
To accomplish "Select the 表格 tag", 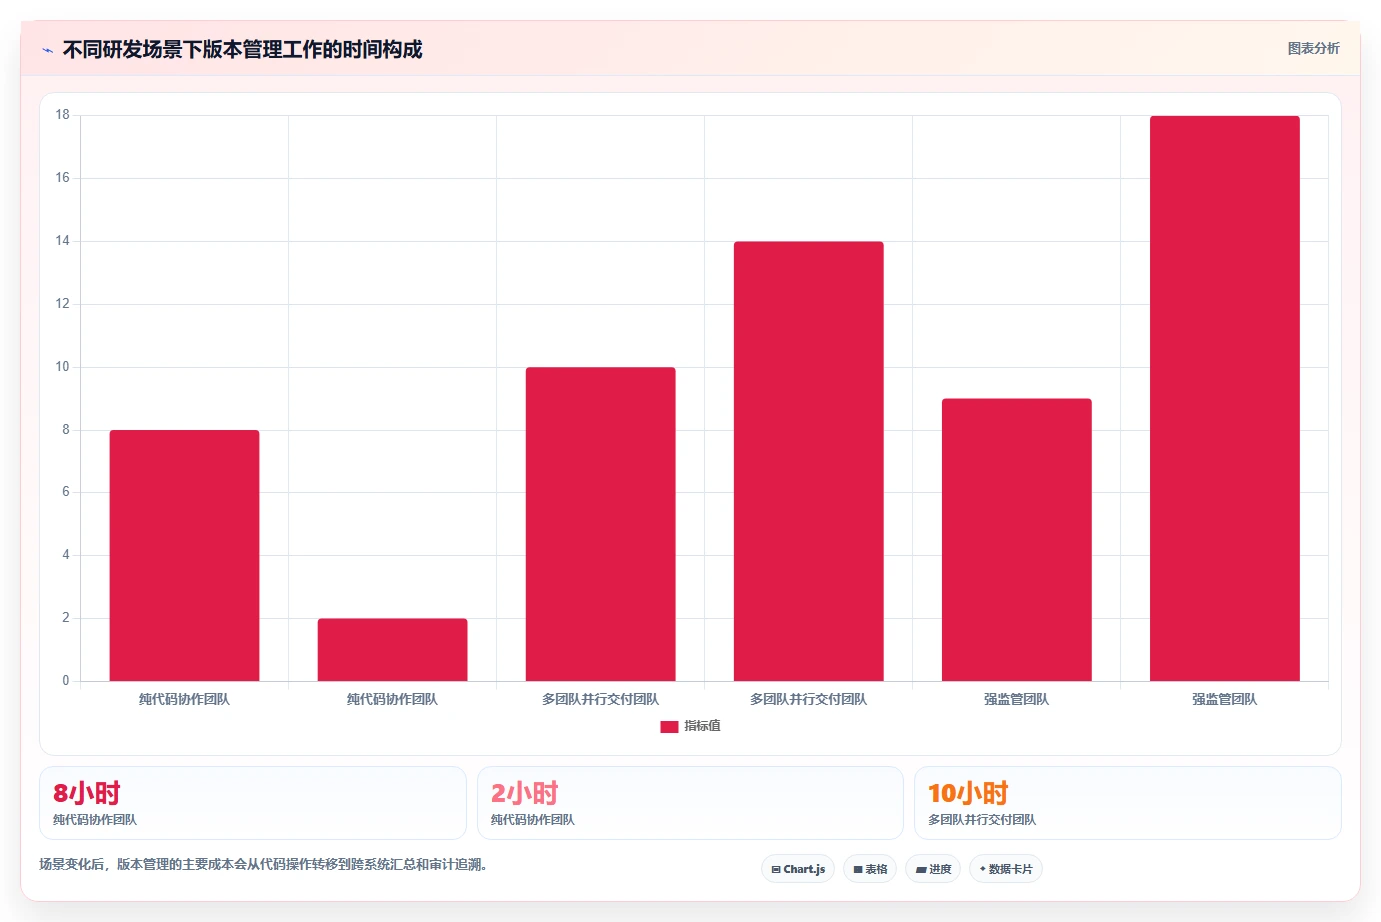I will click(870, 869).
